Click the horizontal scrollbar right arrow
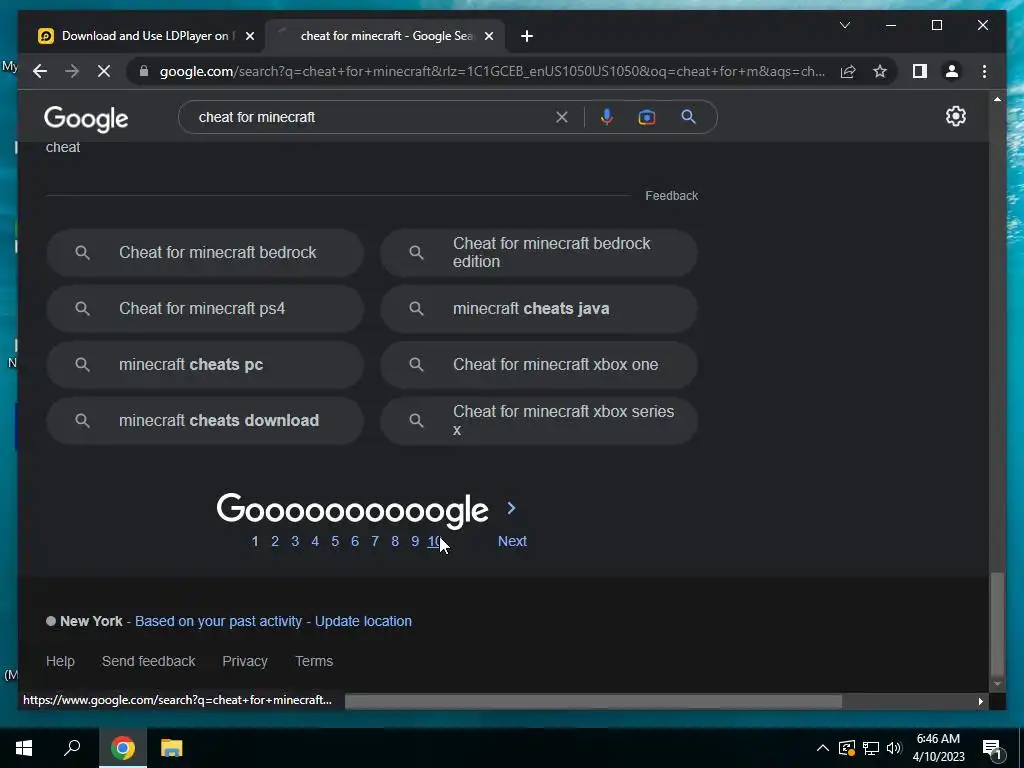The width and height of the screenshot is (1024, 768). coord(980,701)
